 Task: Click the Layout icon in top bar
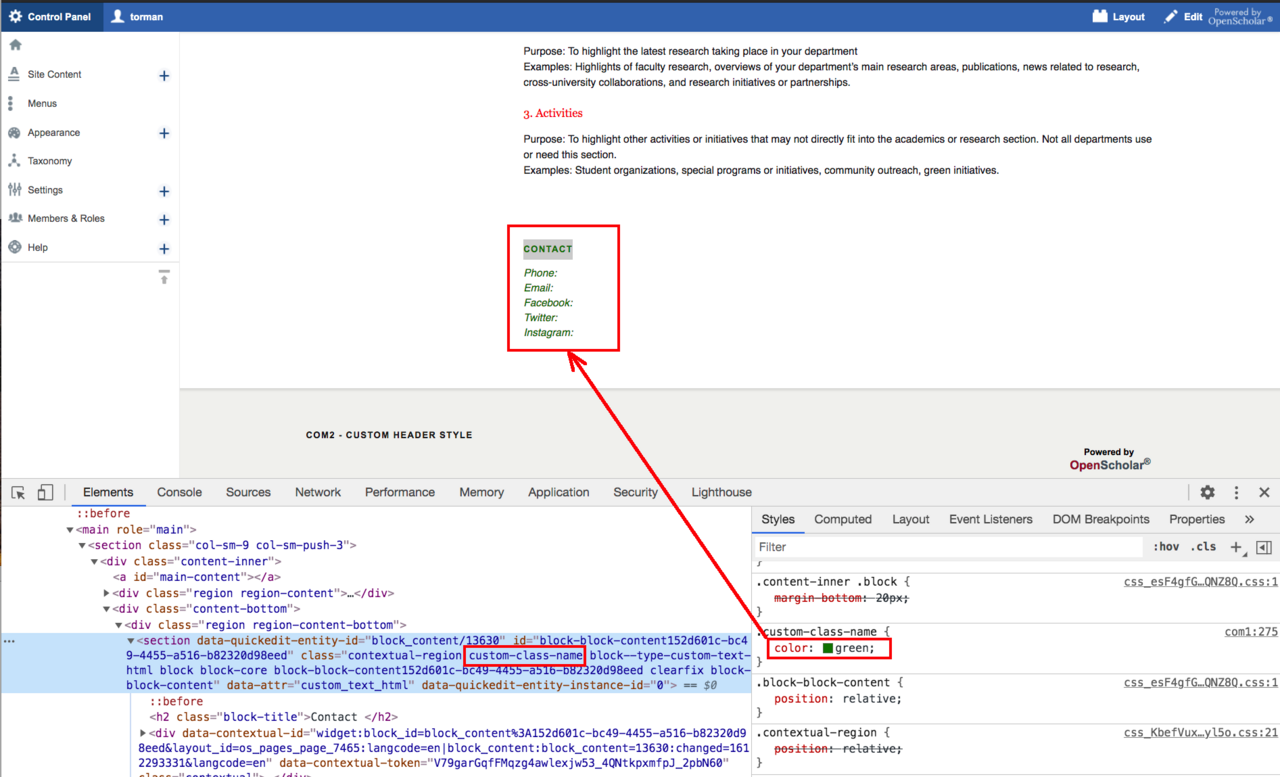(x=1118, y=16)
